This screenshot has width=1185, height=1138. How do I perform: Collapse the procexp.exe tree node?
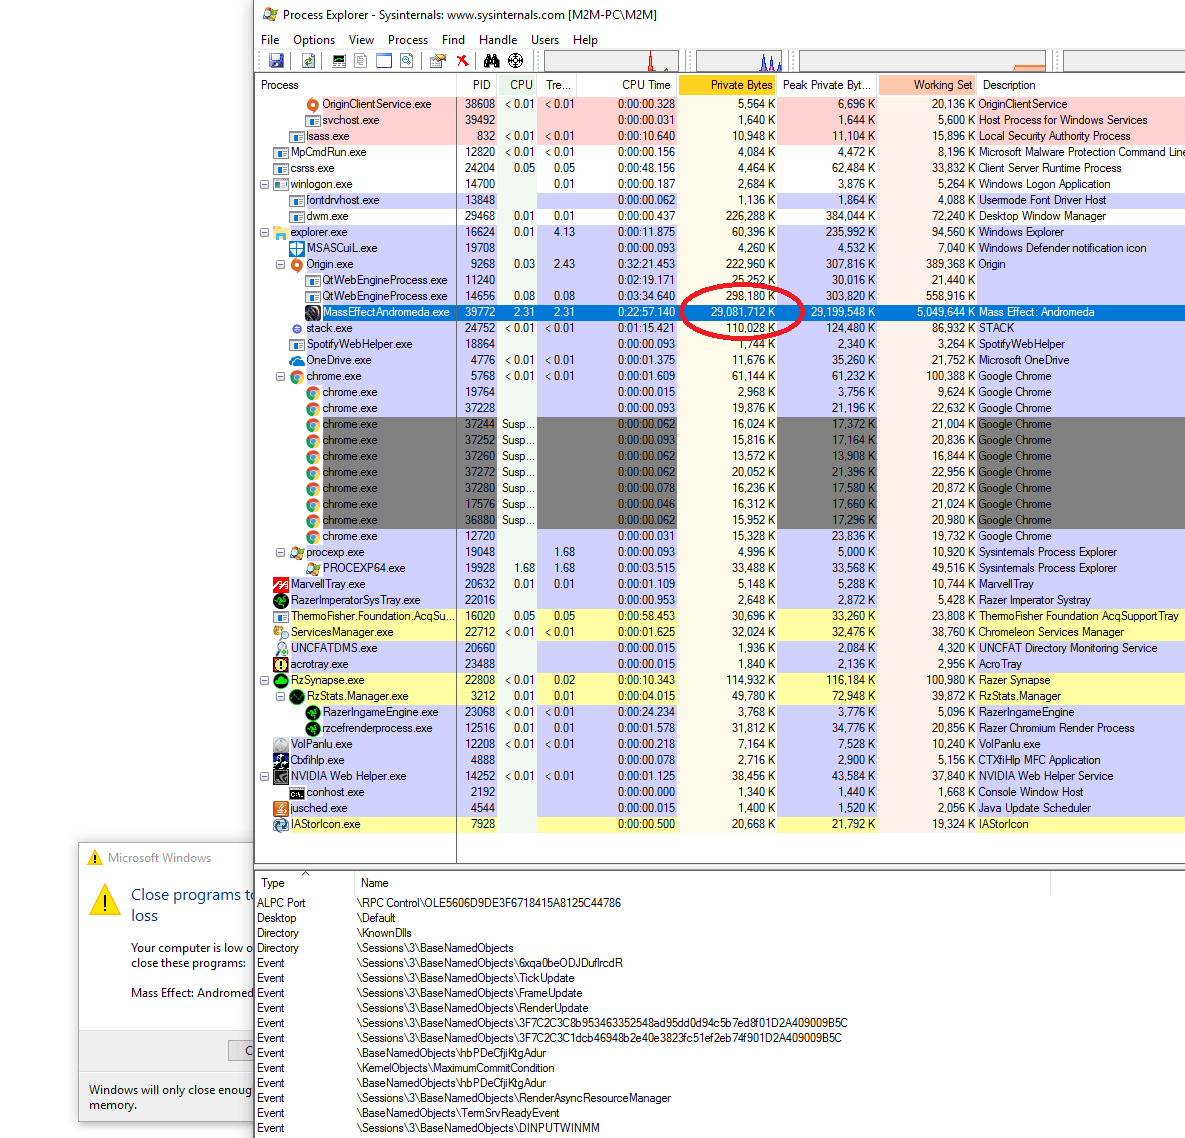280,552
